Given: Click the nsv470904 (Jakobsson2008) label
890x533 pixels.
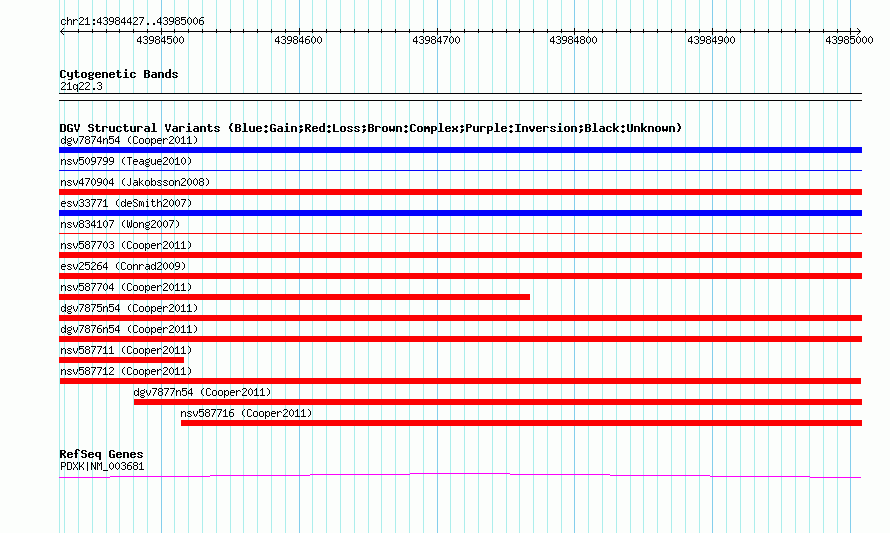Looking at the screenshot, I should click(x=135, y=182).
